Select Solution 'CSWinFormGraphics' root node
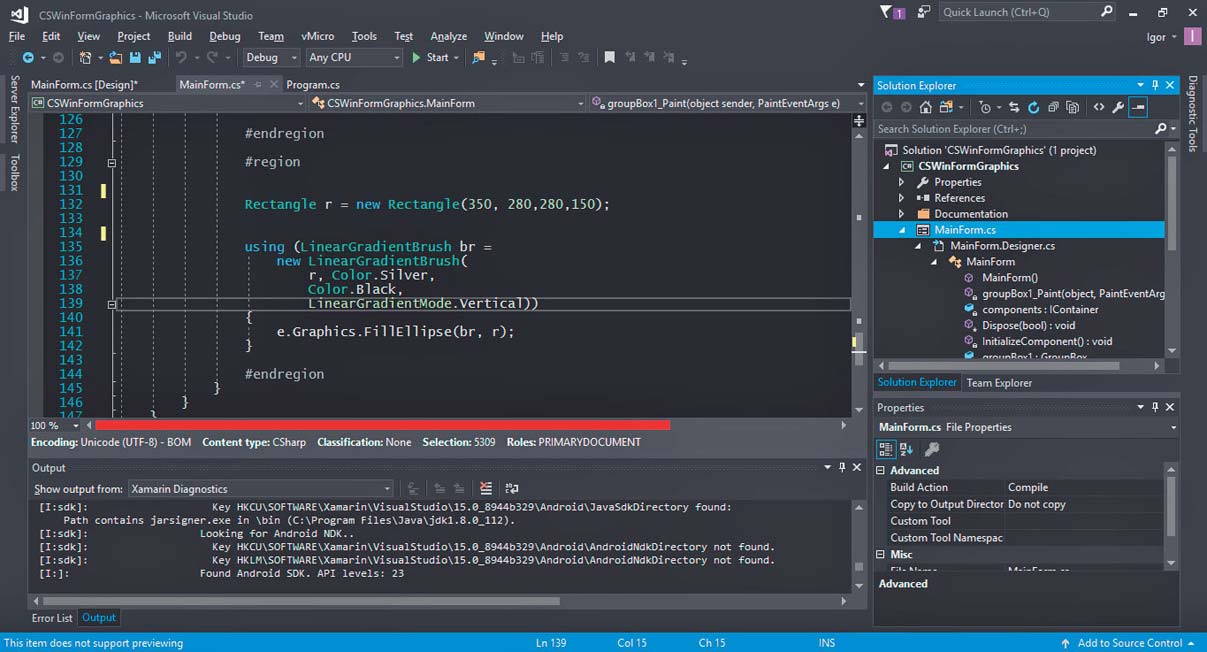 [x=999, y=150]
